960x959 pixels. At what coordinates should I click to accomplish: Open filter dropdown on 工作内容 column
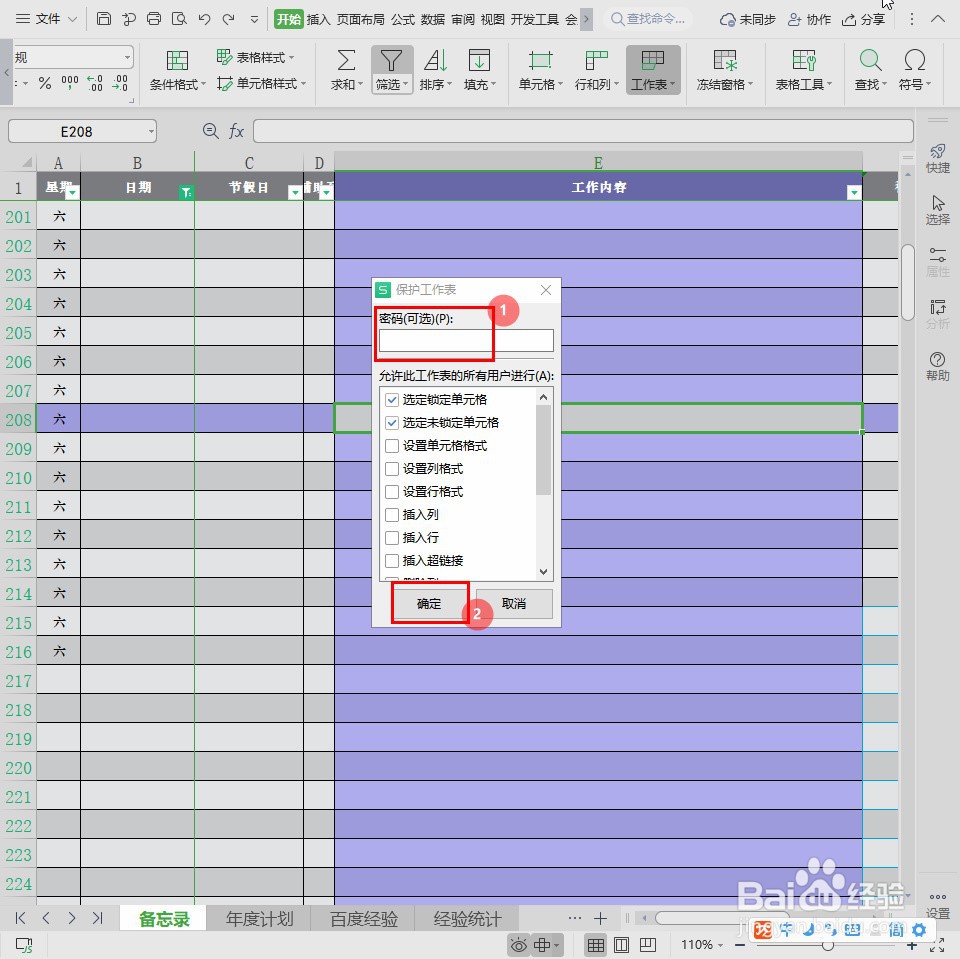[853, 192]
